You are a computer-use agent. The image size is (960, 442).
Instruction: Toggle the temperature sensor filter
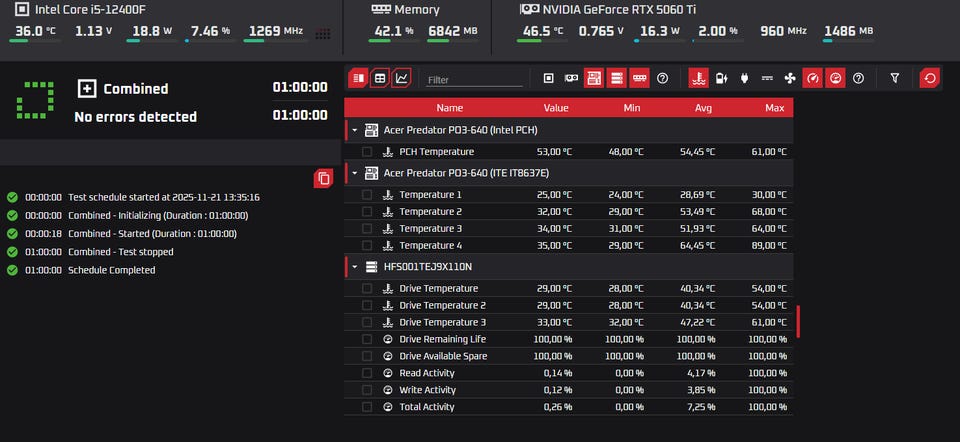click(699, 78)
